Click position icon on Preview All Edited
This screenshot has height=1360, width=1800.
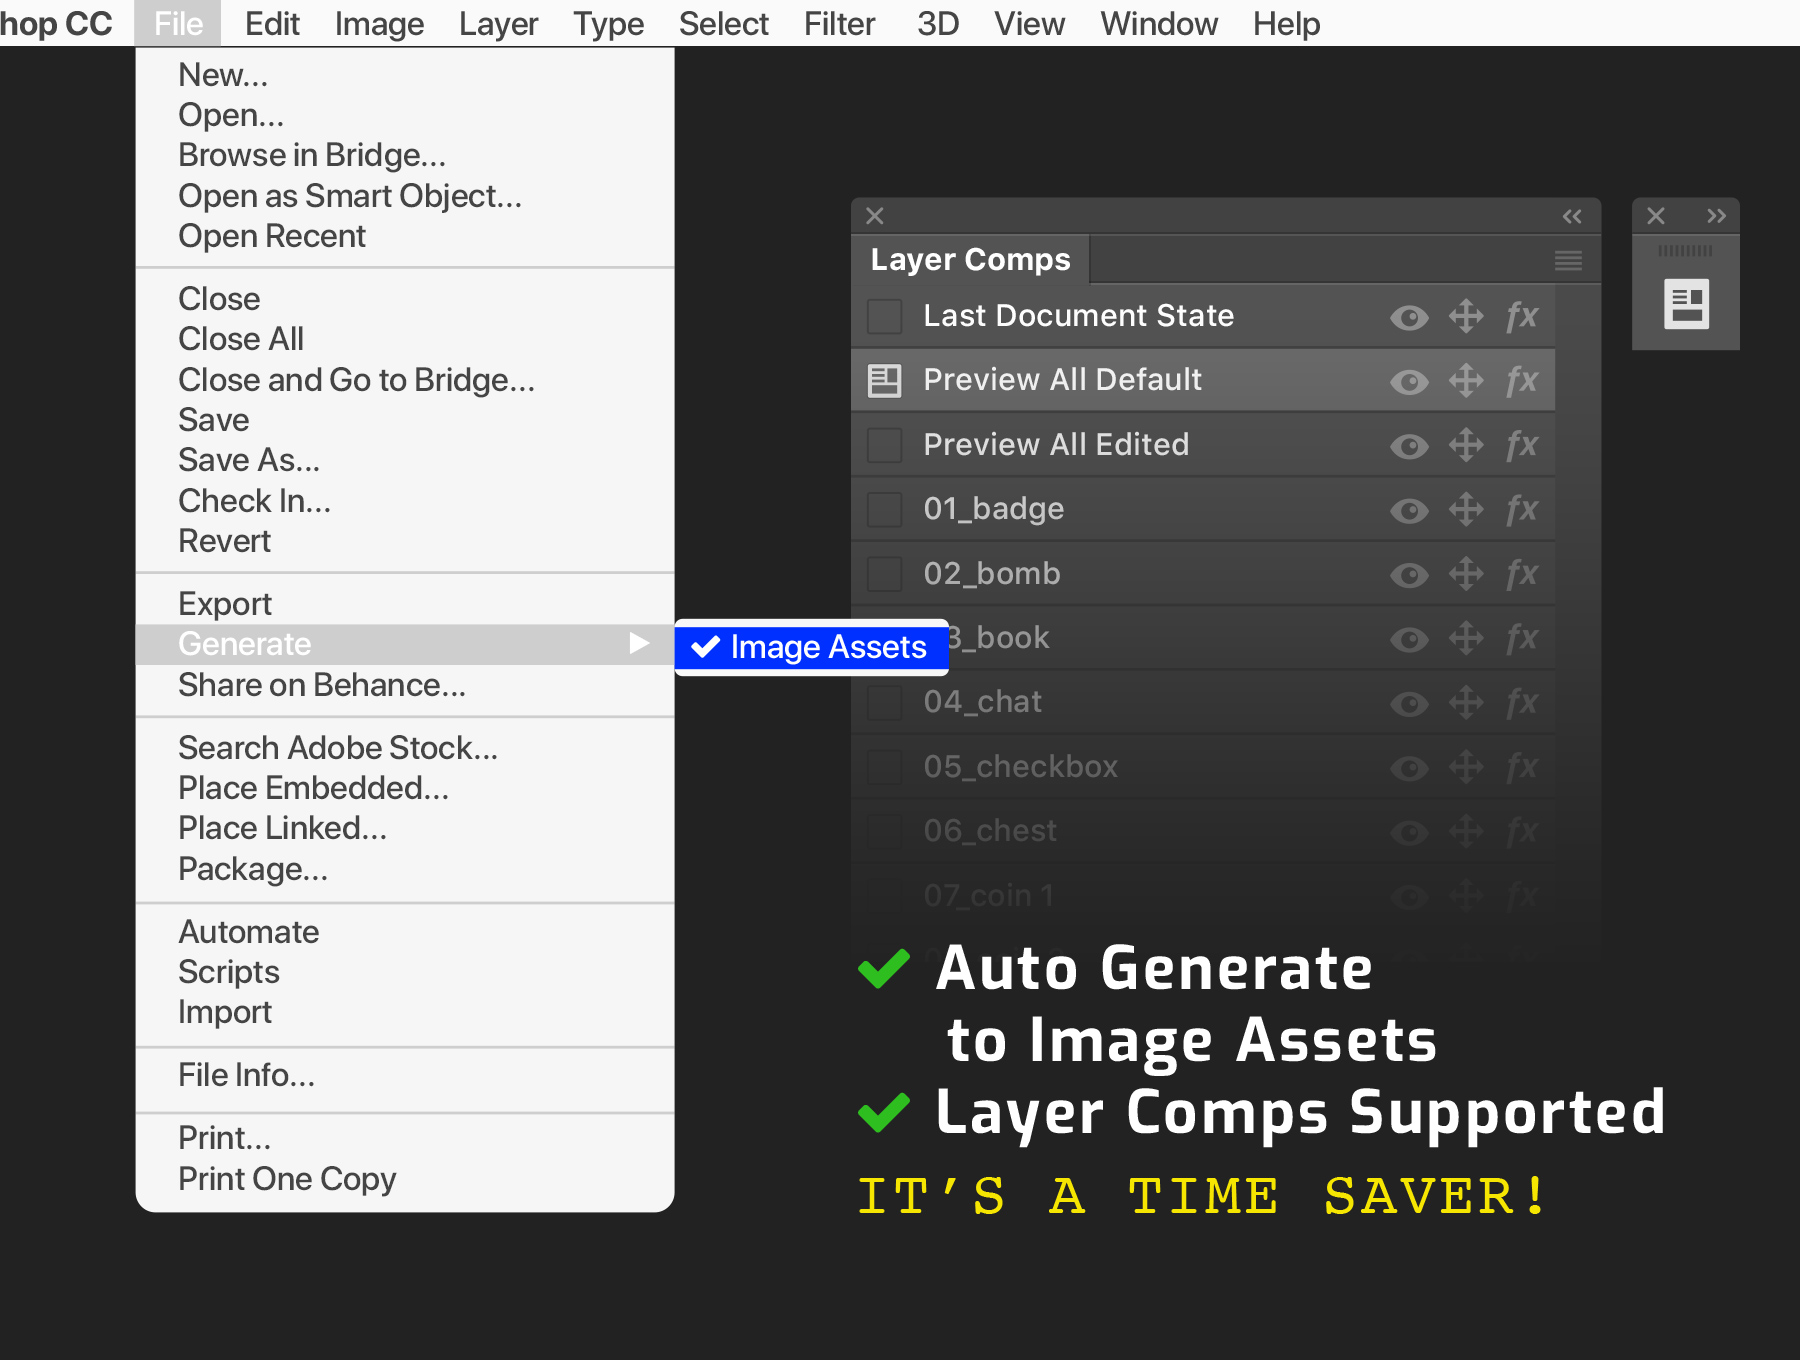pyautogui.click(x=1466, y=445)
